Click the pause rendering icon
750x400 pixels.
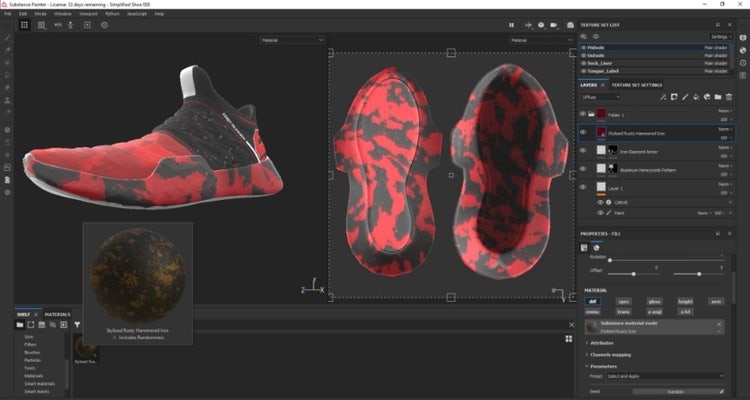click(x=511, y=25)
